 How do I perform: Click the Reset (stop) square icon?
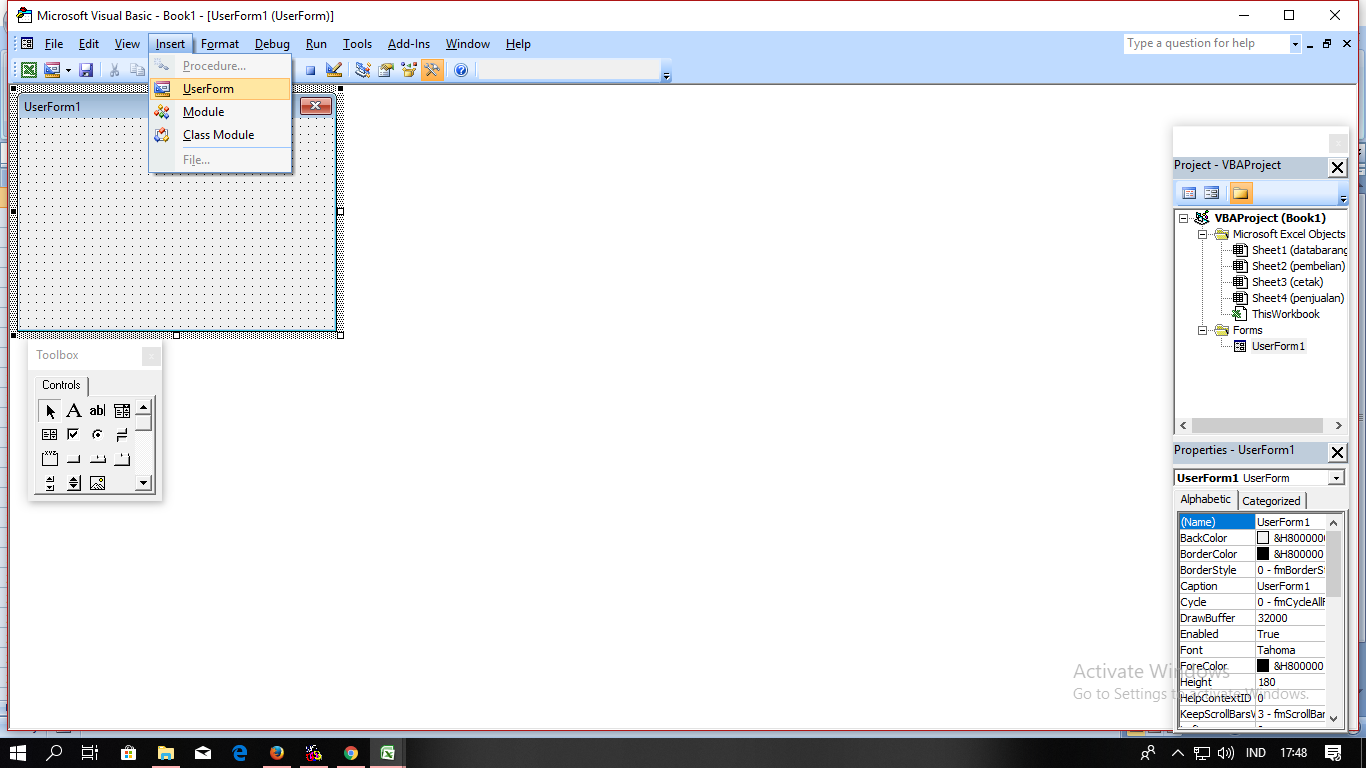coord(310,70)
